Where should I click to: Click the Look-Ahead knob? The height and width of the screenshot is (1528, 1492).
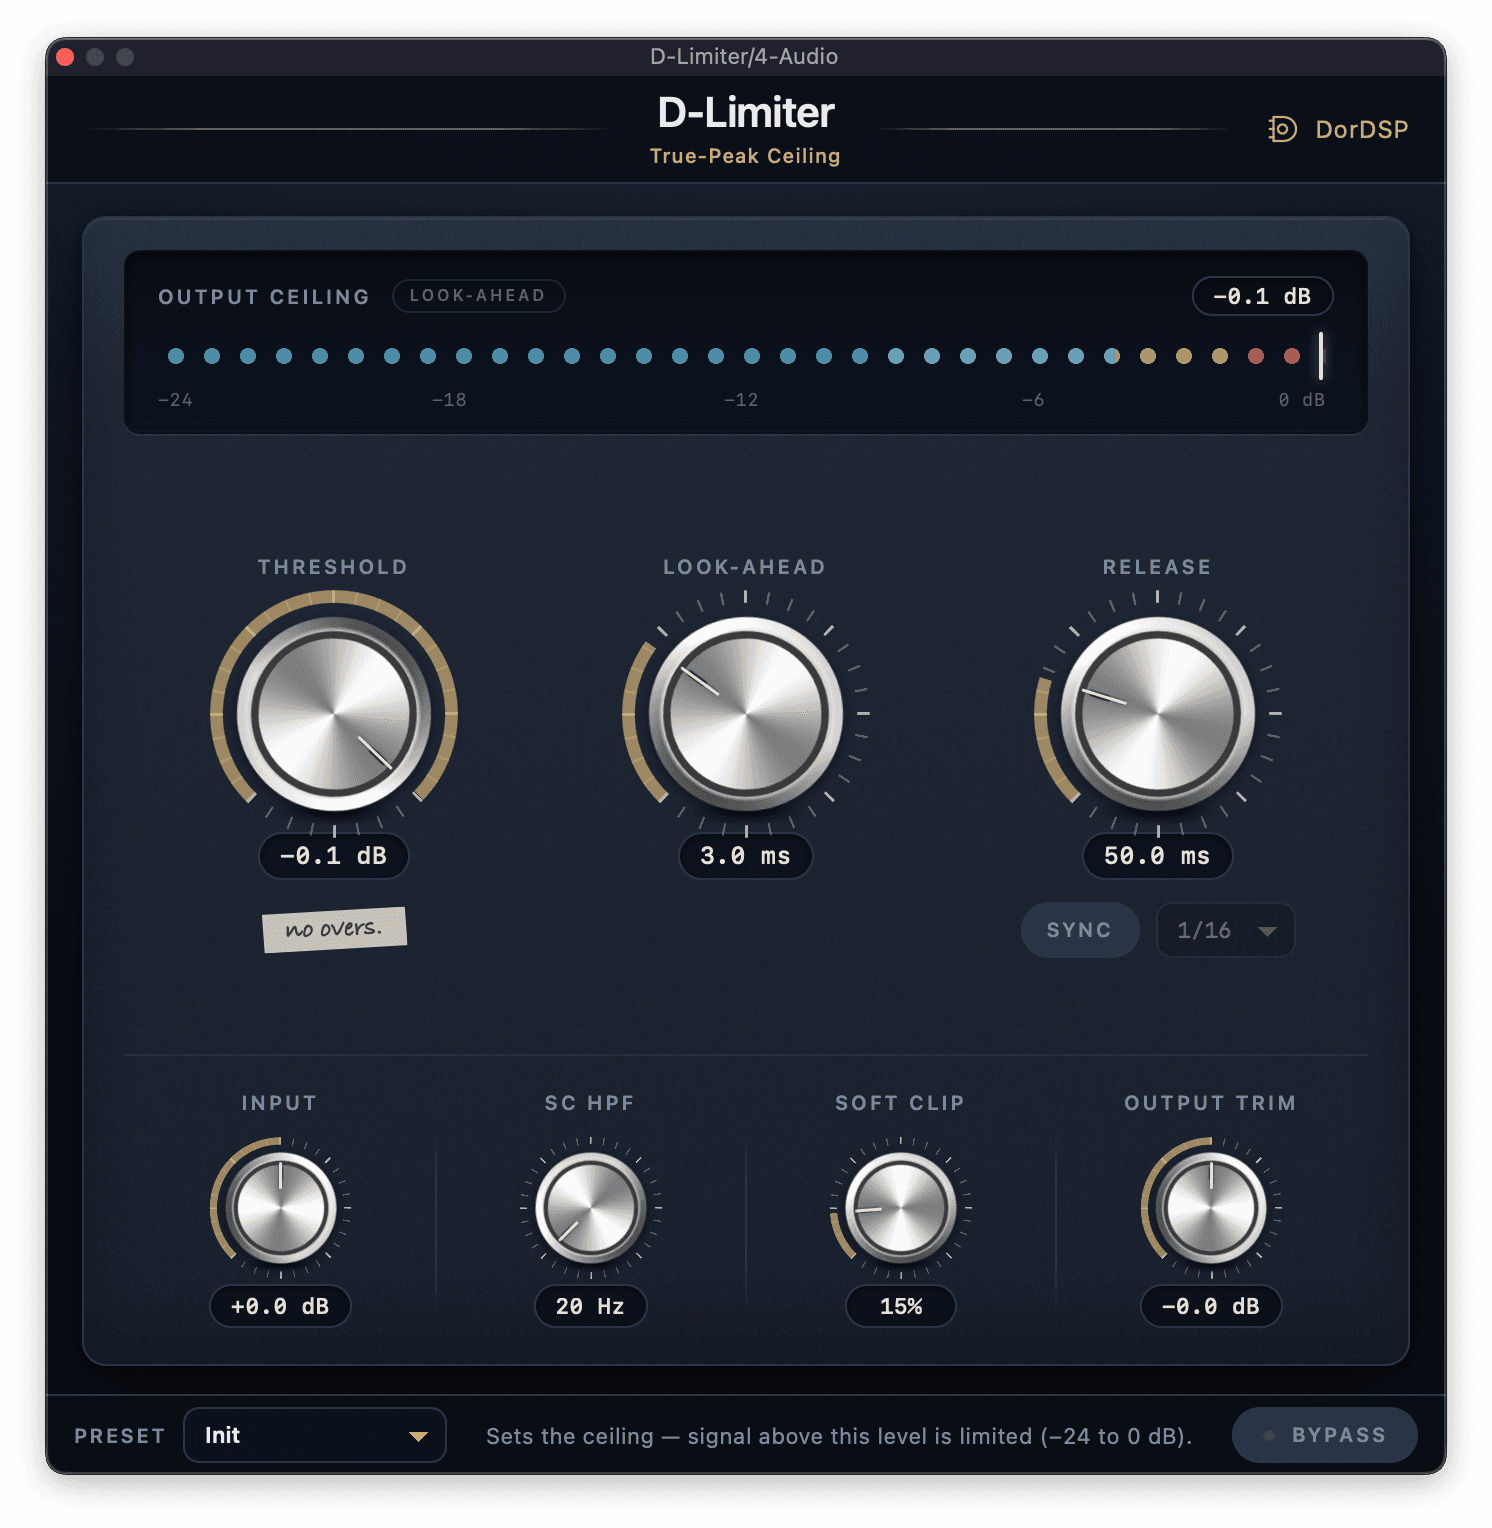(746, 714)
